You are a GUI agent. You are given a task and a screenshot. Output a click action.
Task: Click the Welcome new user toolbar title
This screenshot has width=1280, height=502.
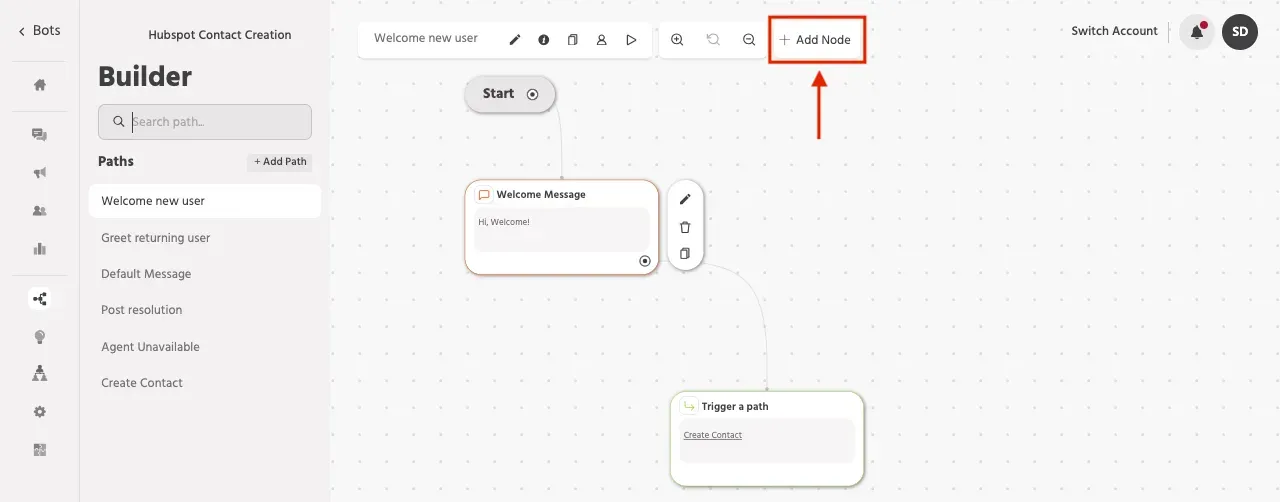coord(426,38)
